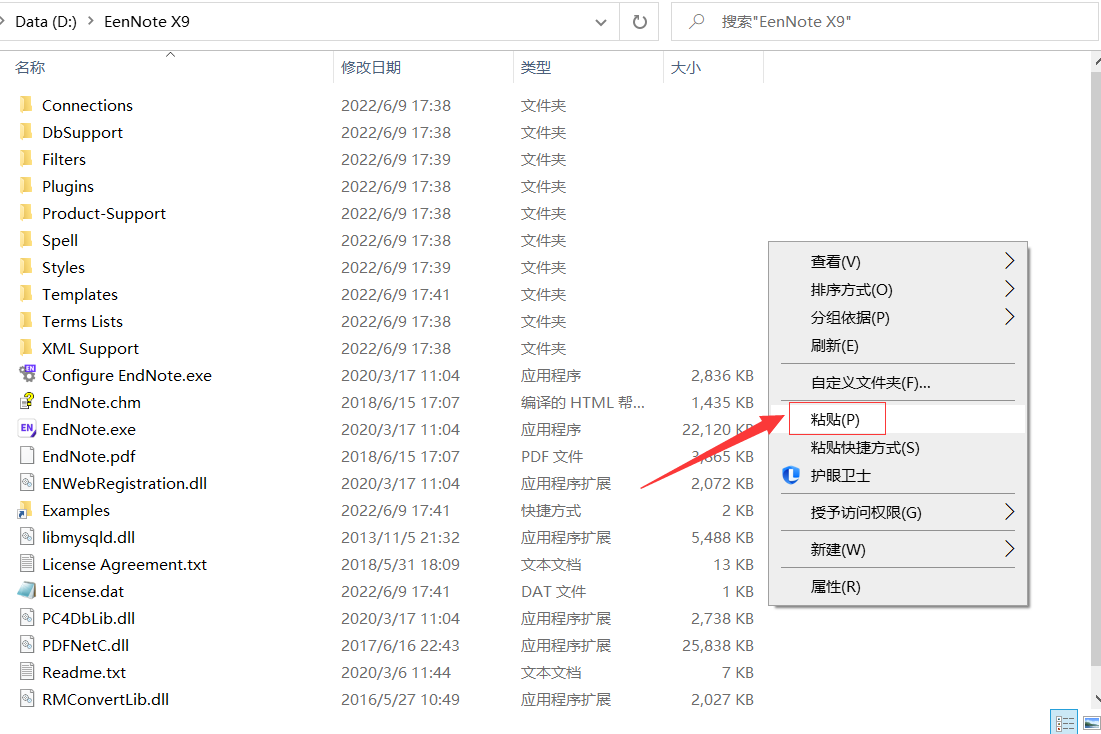Click the date 2013/11/5 21:32
The width and height of the screenshot is (1101, 734).
tap(400, 537)
